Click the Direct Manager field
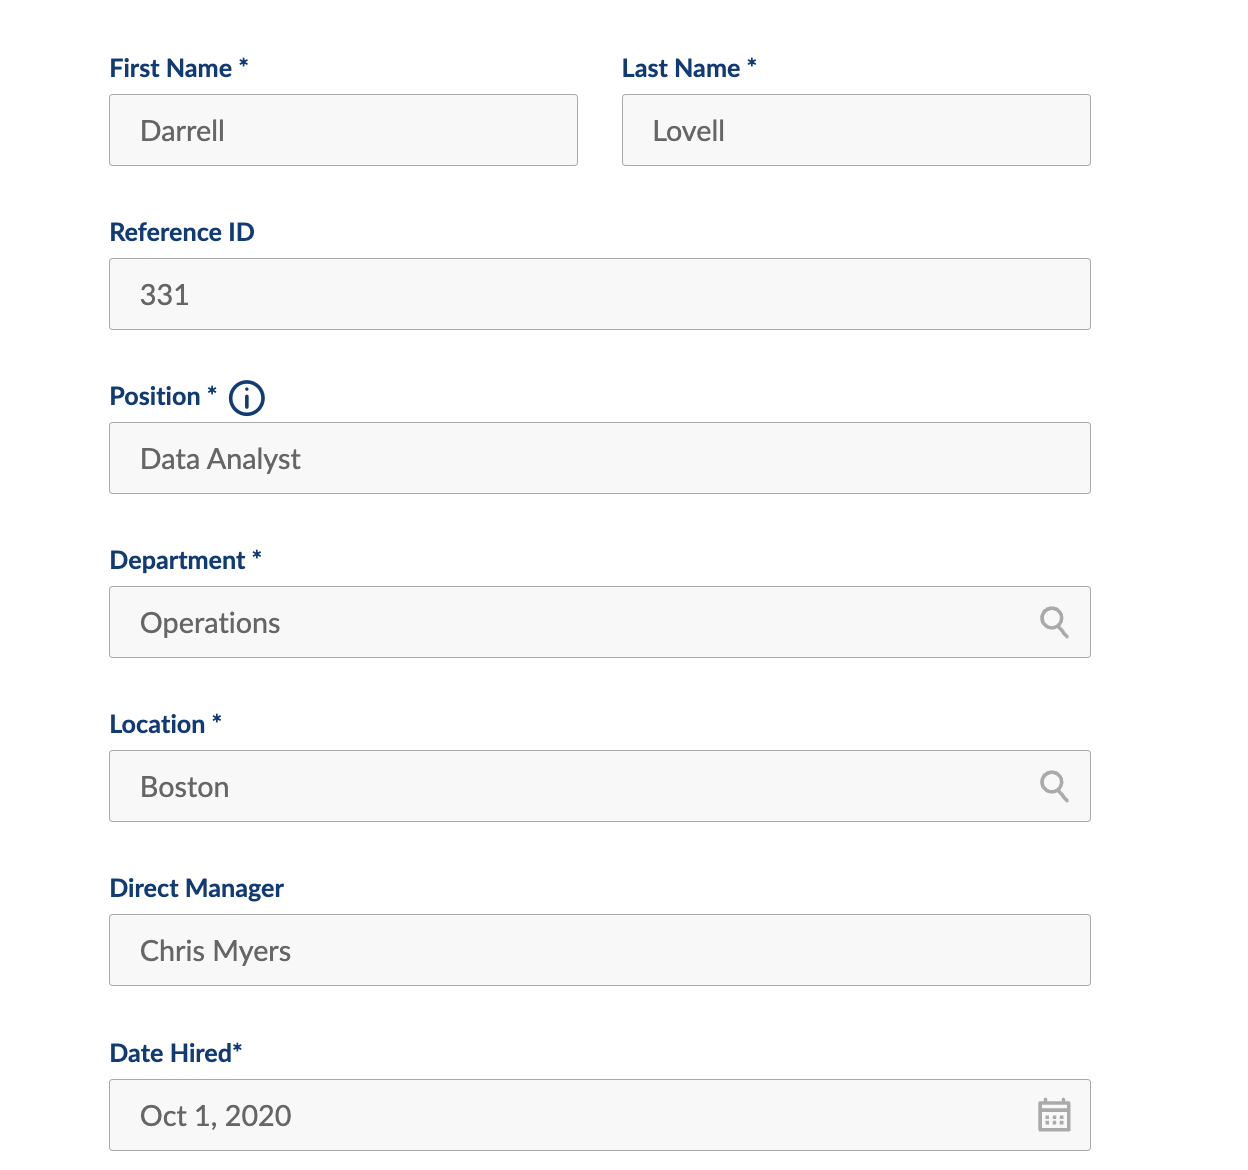 coord(599,950)
